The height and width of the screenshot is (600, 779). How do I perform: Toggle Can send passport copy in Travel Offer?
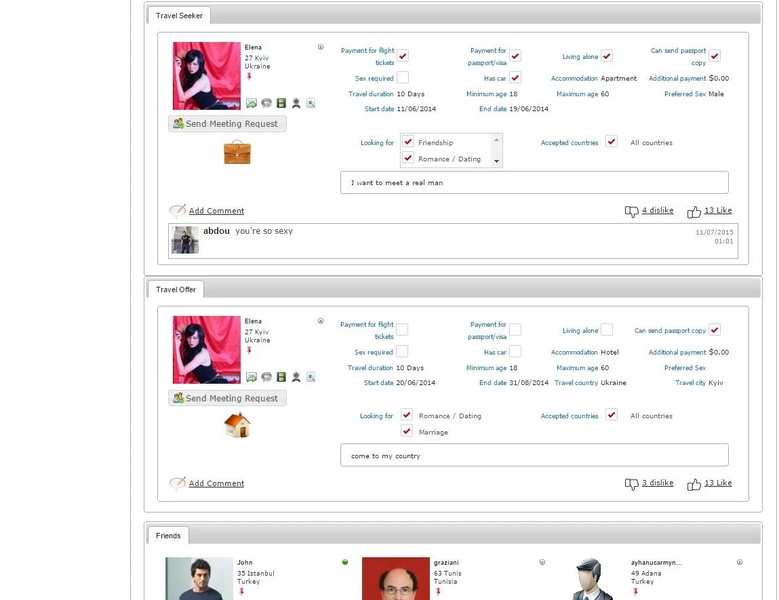[714, 329]
